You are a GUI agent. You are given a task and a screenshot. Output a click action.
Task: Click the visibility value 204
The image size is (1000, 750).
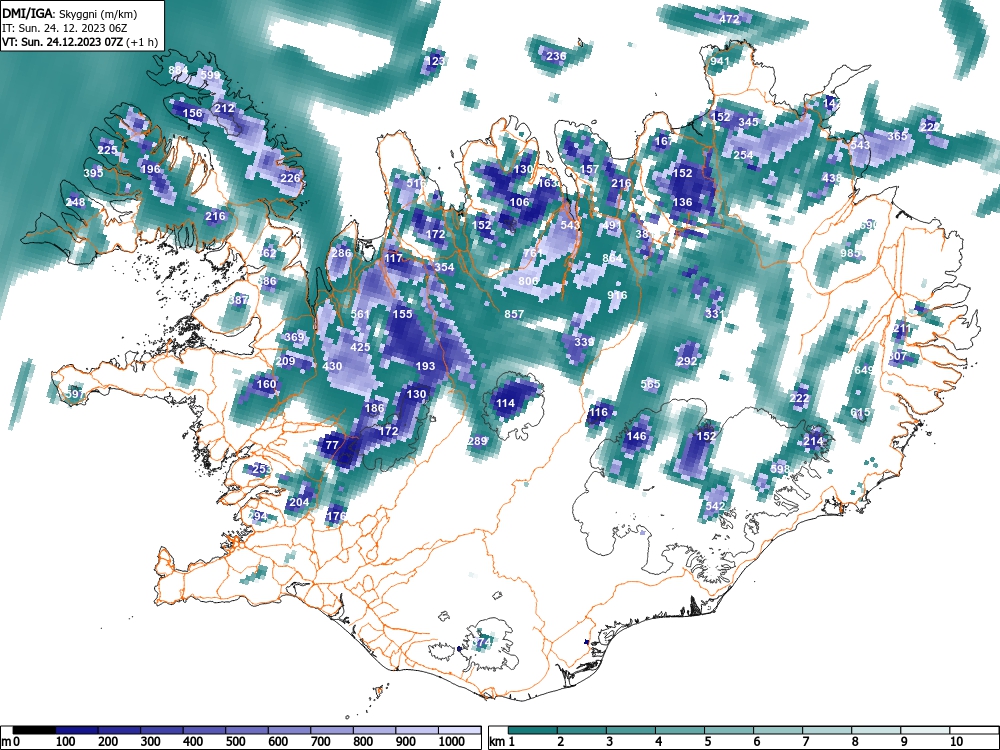click(299, 502)
